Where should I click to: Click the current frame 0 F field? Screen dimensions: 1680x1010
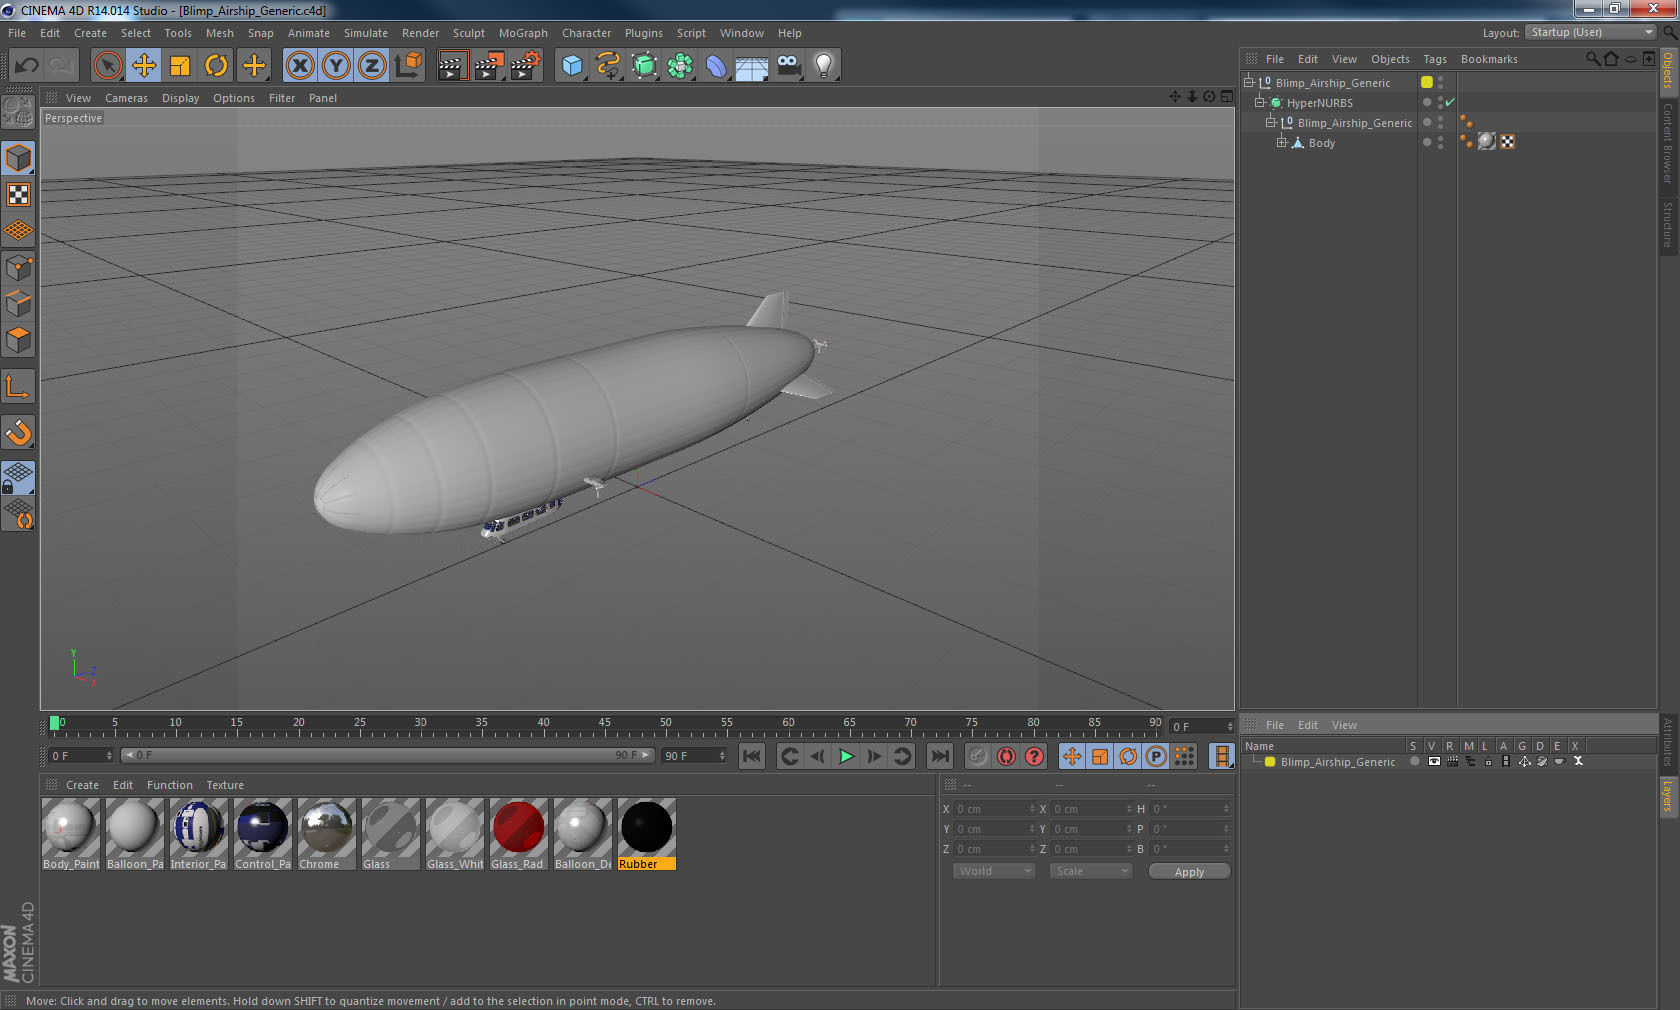click(x=80, y=755)
